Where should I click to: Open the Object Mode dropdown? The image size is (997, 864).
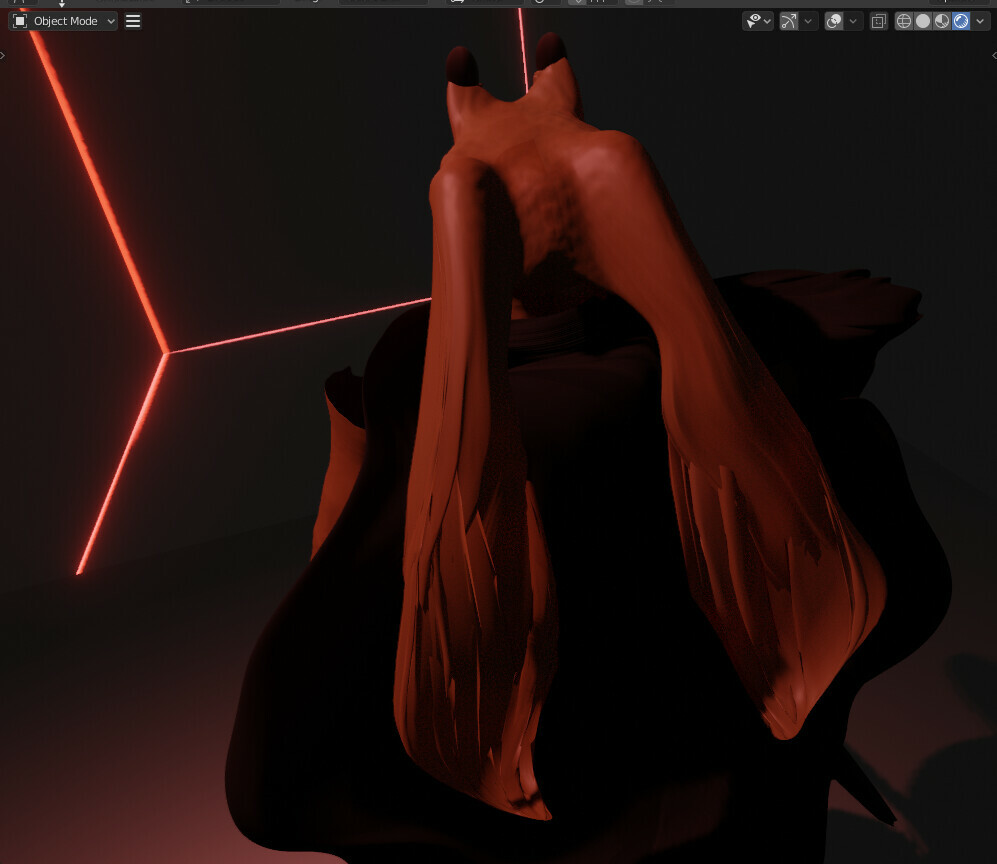[x=63, y=21]
